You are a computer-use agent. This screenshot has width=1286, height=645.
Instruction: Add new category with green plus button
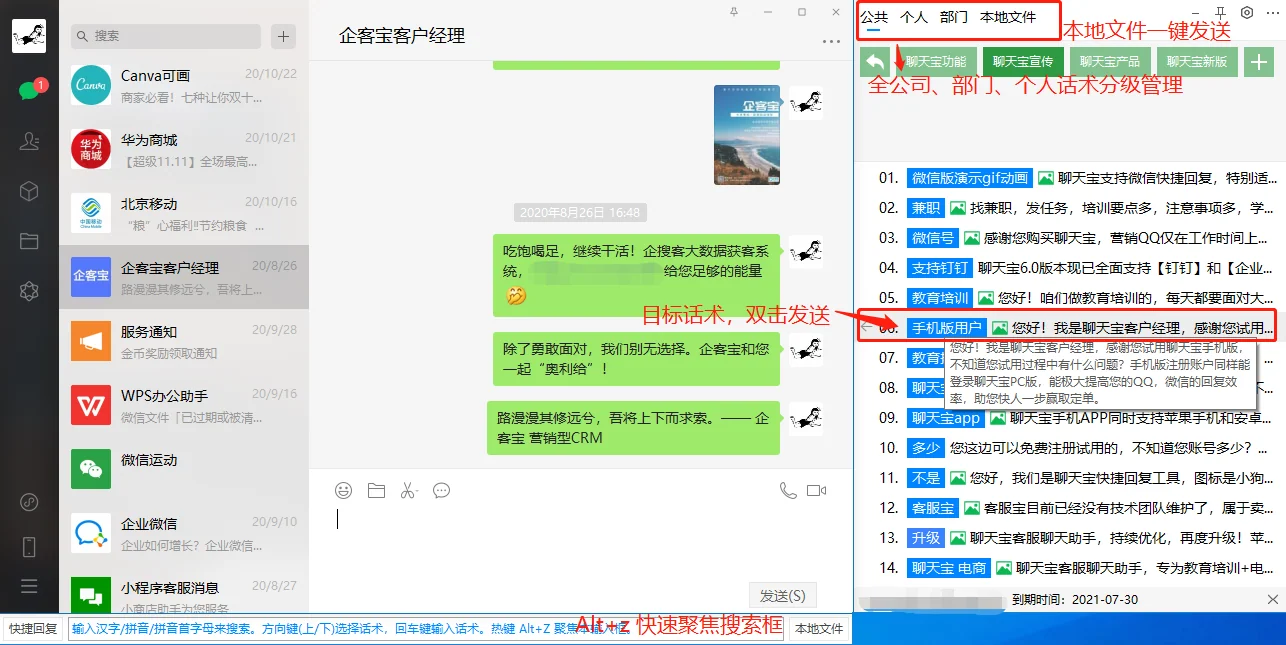click(1258, 61)
